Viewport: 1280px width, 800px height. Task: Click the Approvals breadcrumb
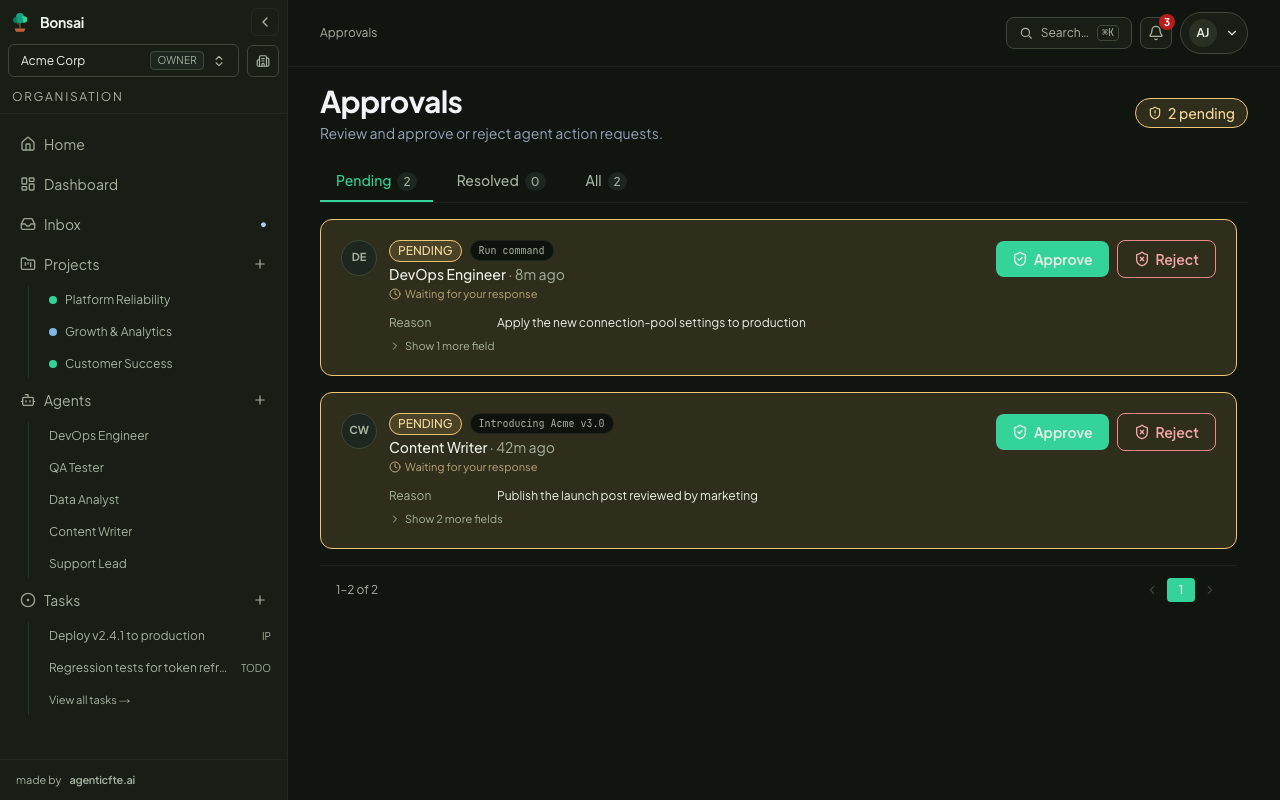(x=348, y=33)
